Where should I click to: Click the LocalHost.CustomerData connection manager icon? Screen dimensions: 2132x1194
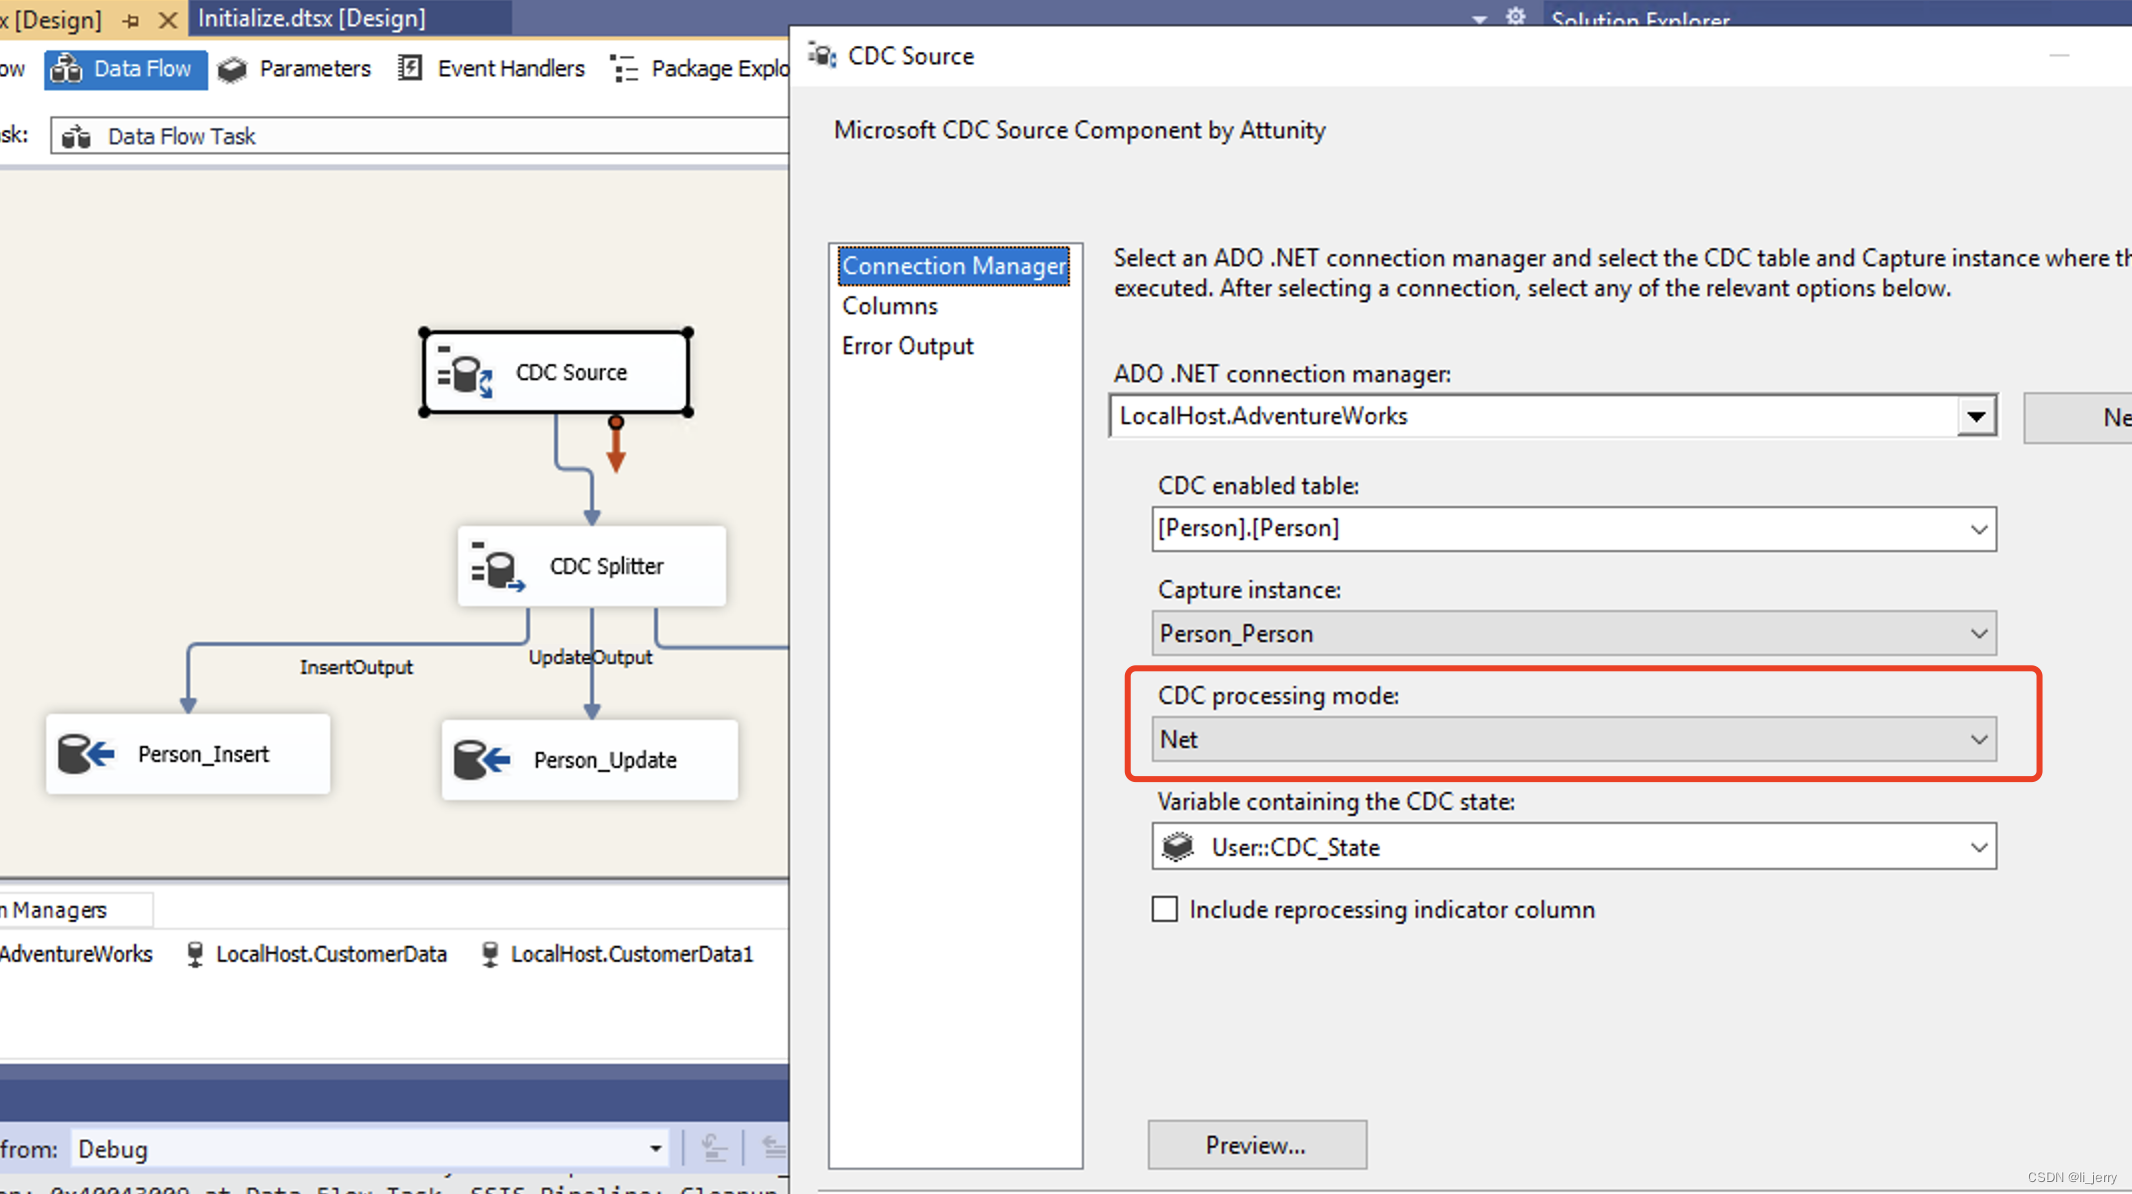[x=195, y=954]
